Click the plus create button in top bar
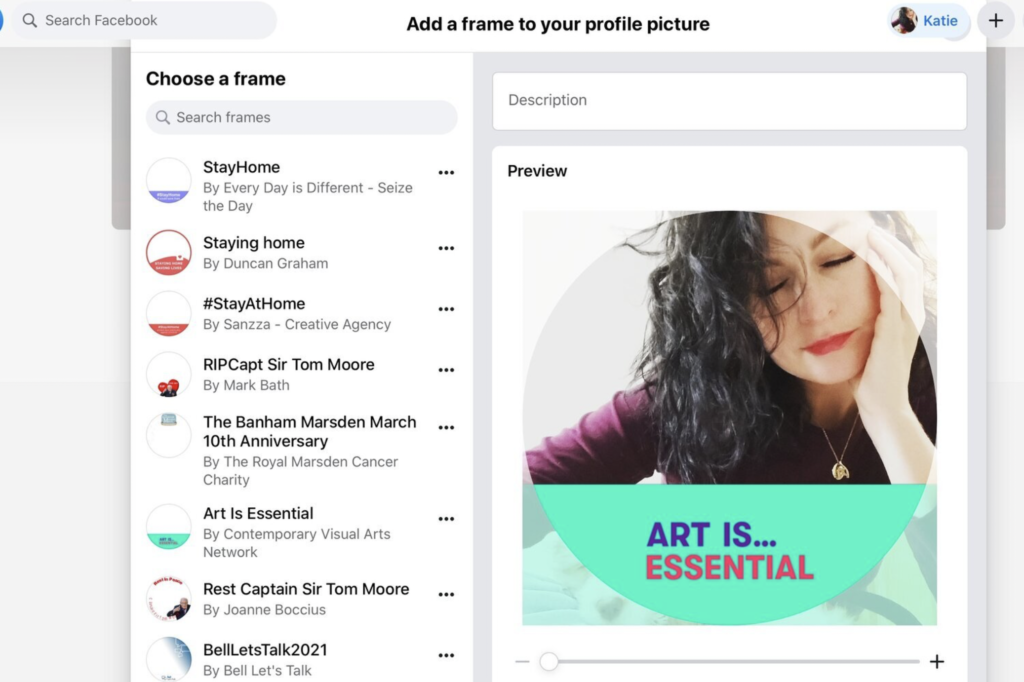The height and width of the screenshot is (682, 1024). tap(995, 21)
